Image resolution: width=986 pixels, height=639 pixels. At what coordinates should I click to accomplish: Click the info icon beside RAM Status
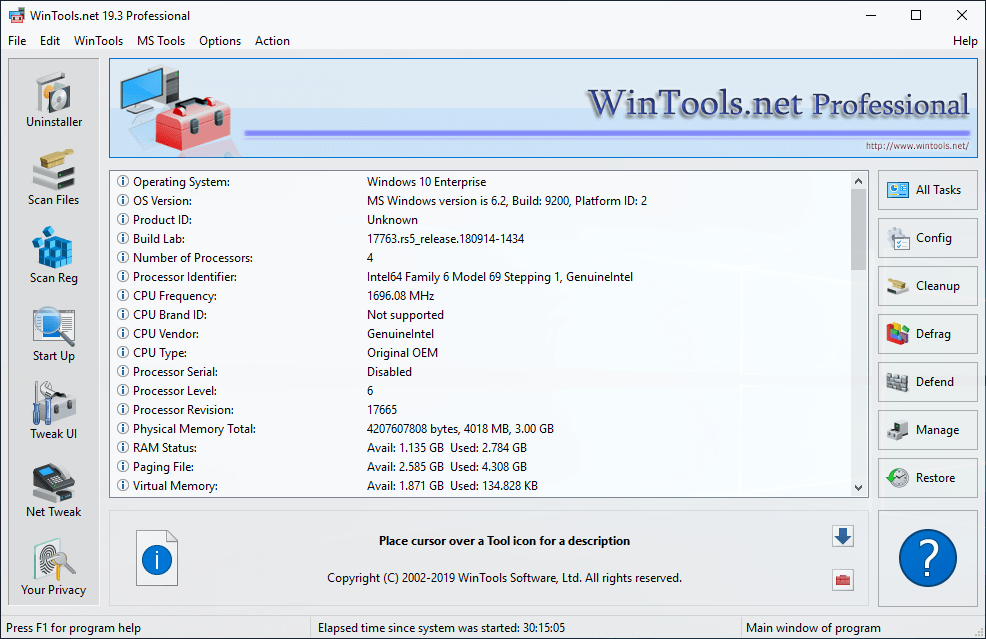tap(123, 447)
